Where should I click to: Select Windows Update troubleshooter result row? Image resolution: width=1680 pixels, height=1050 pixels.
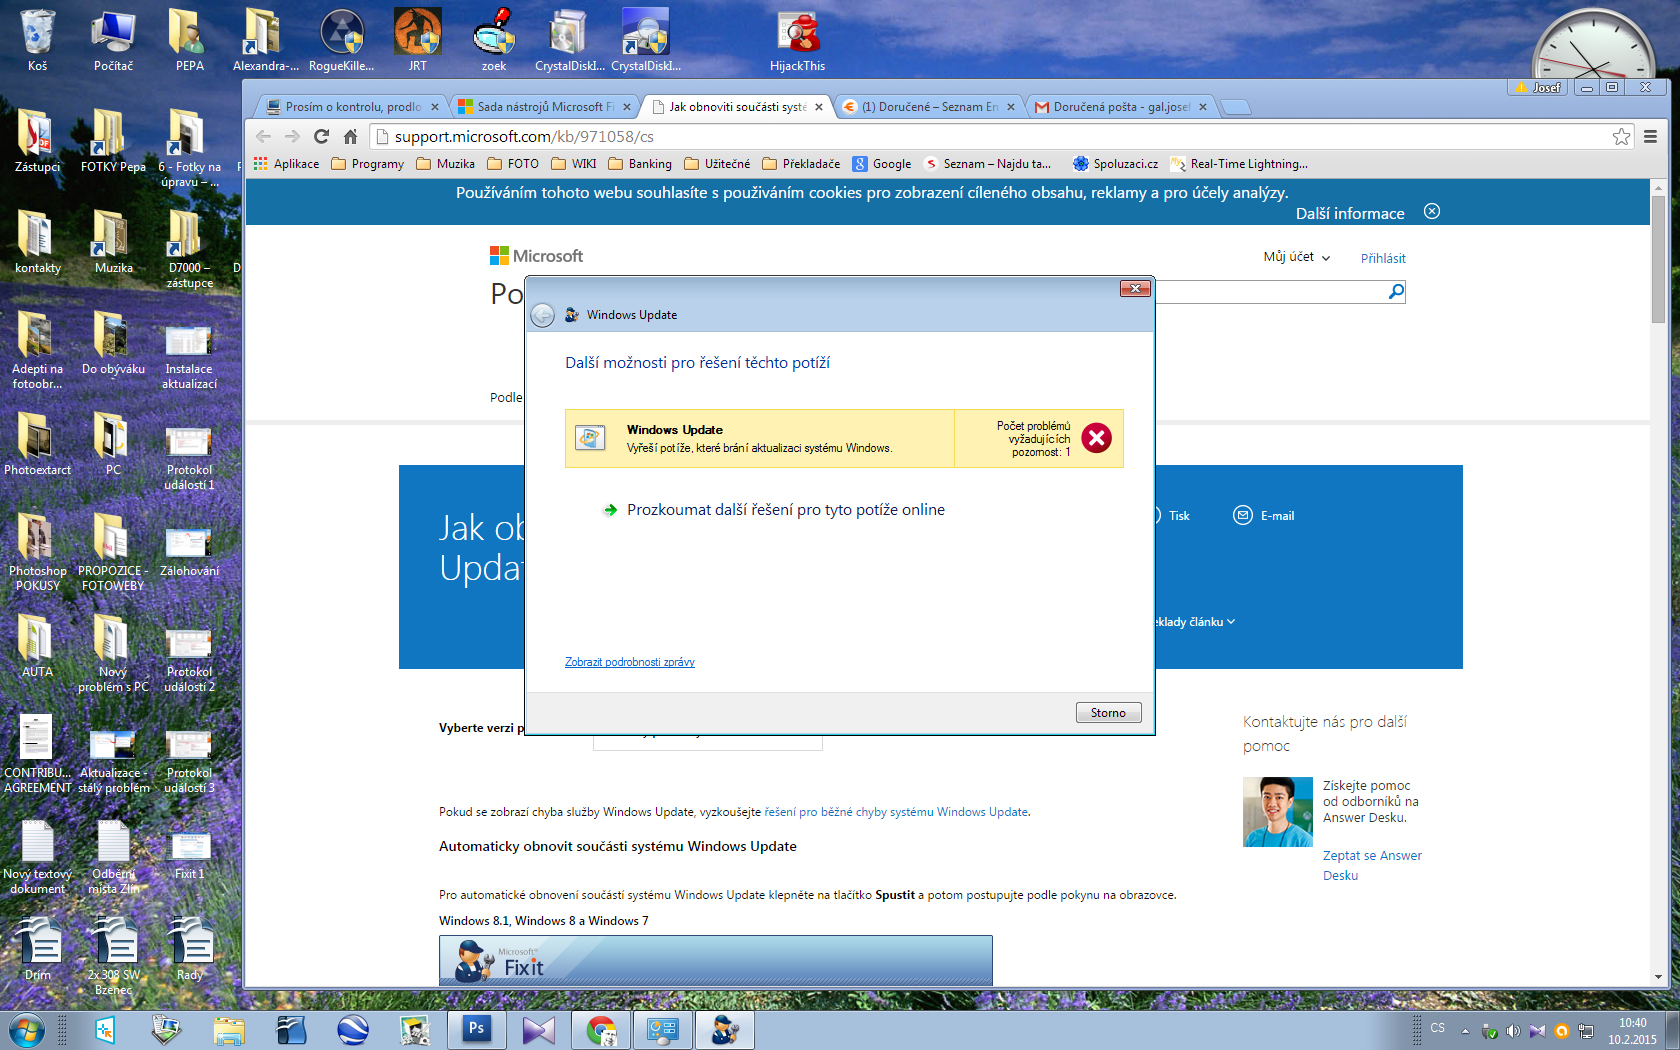[844, 438]
